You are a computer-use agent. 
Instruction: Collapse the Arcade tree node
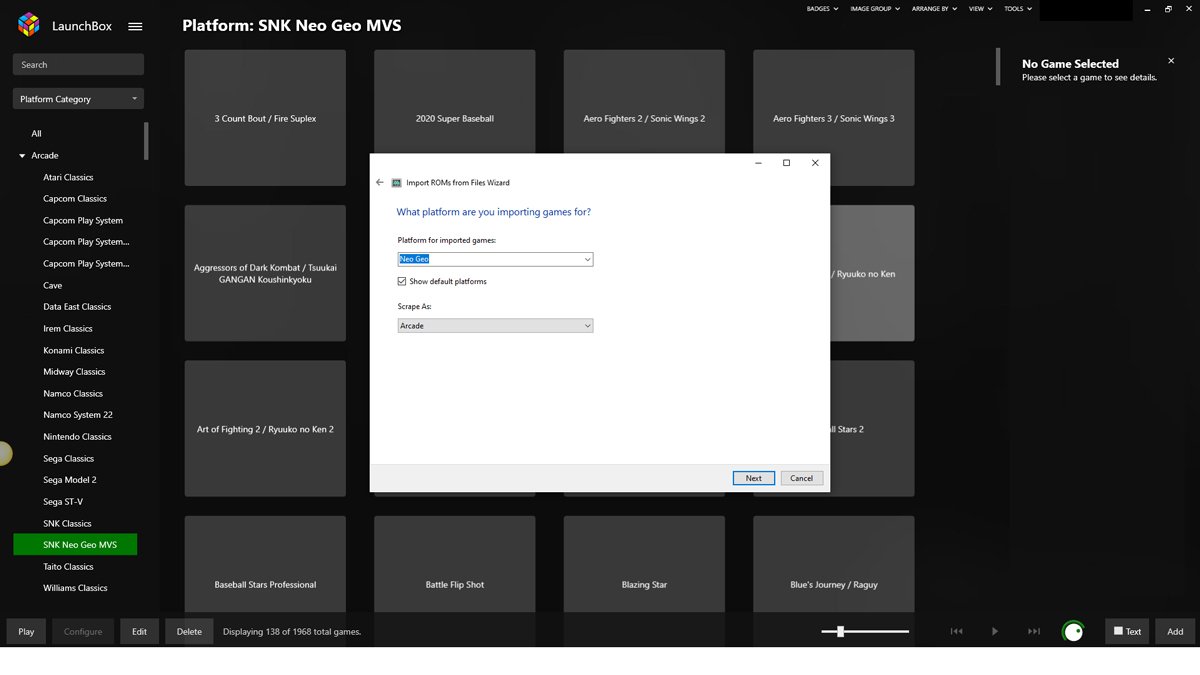coord(22,156)
